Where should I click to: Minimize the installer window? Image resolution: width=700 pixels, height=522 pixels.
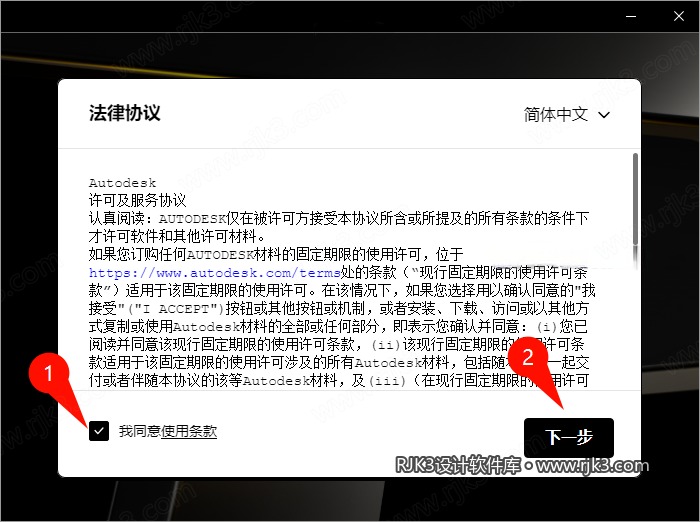point(631,17)
